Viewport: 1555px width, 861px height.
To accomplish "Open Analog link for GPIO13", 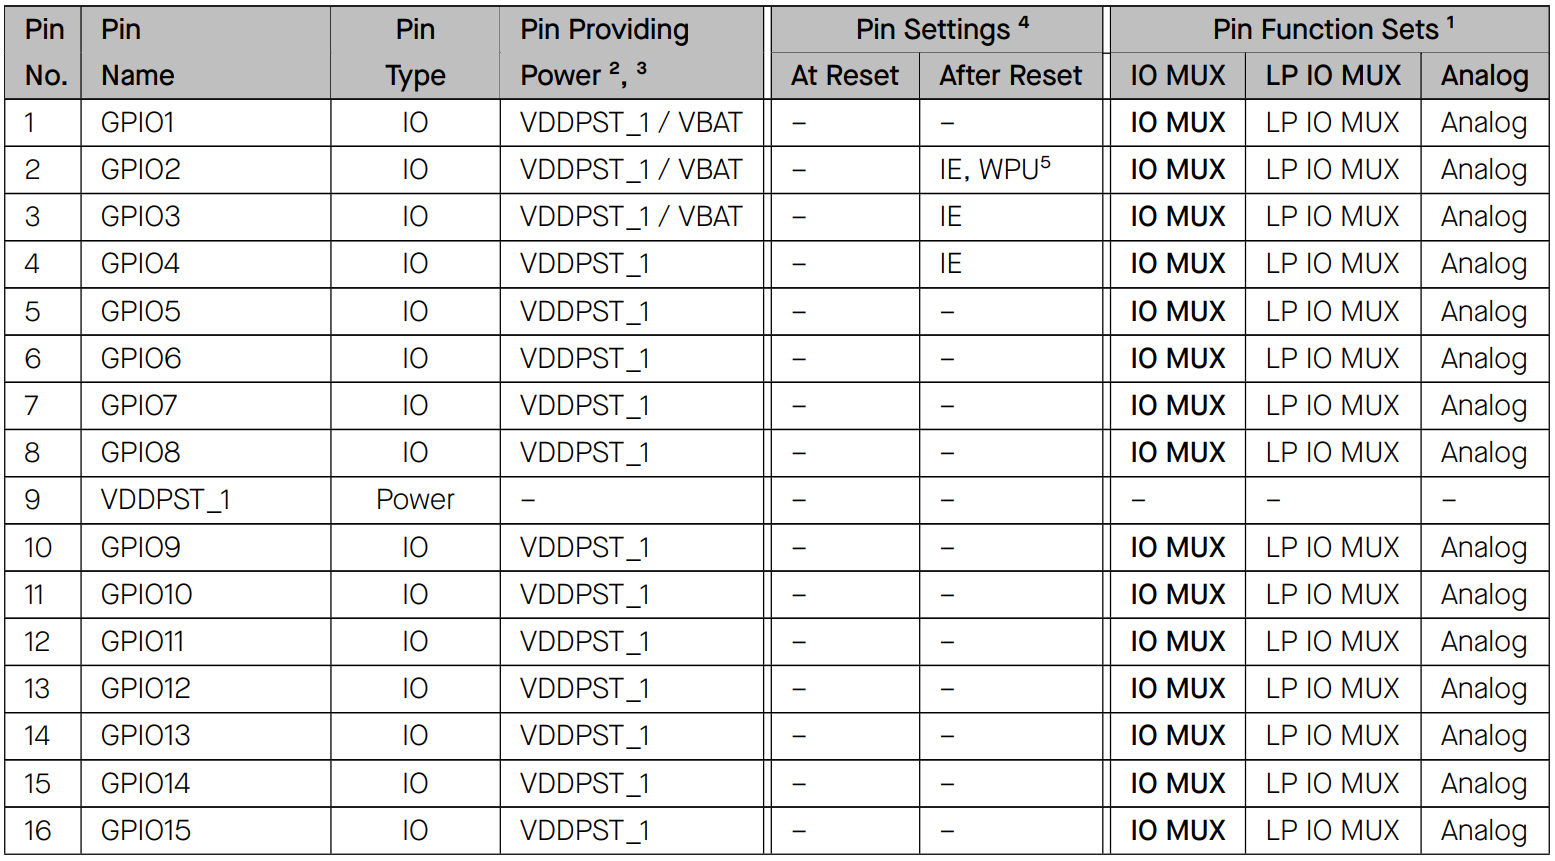I will (1484, 737).
